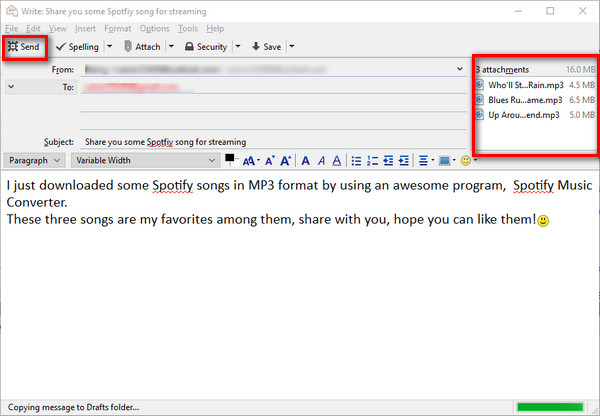The image size is (600, 416).
Task: Open the Security dropdown arrow
Action: (x=238, y=47)
